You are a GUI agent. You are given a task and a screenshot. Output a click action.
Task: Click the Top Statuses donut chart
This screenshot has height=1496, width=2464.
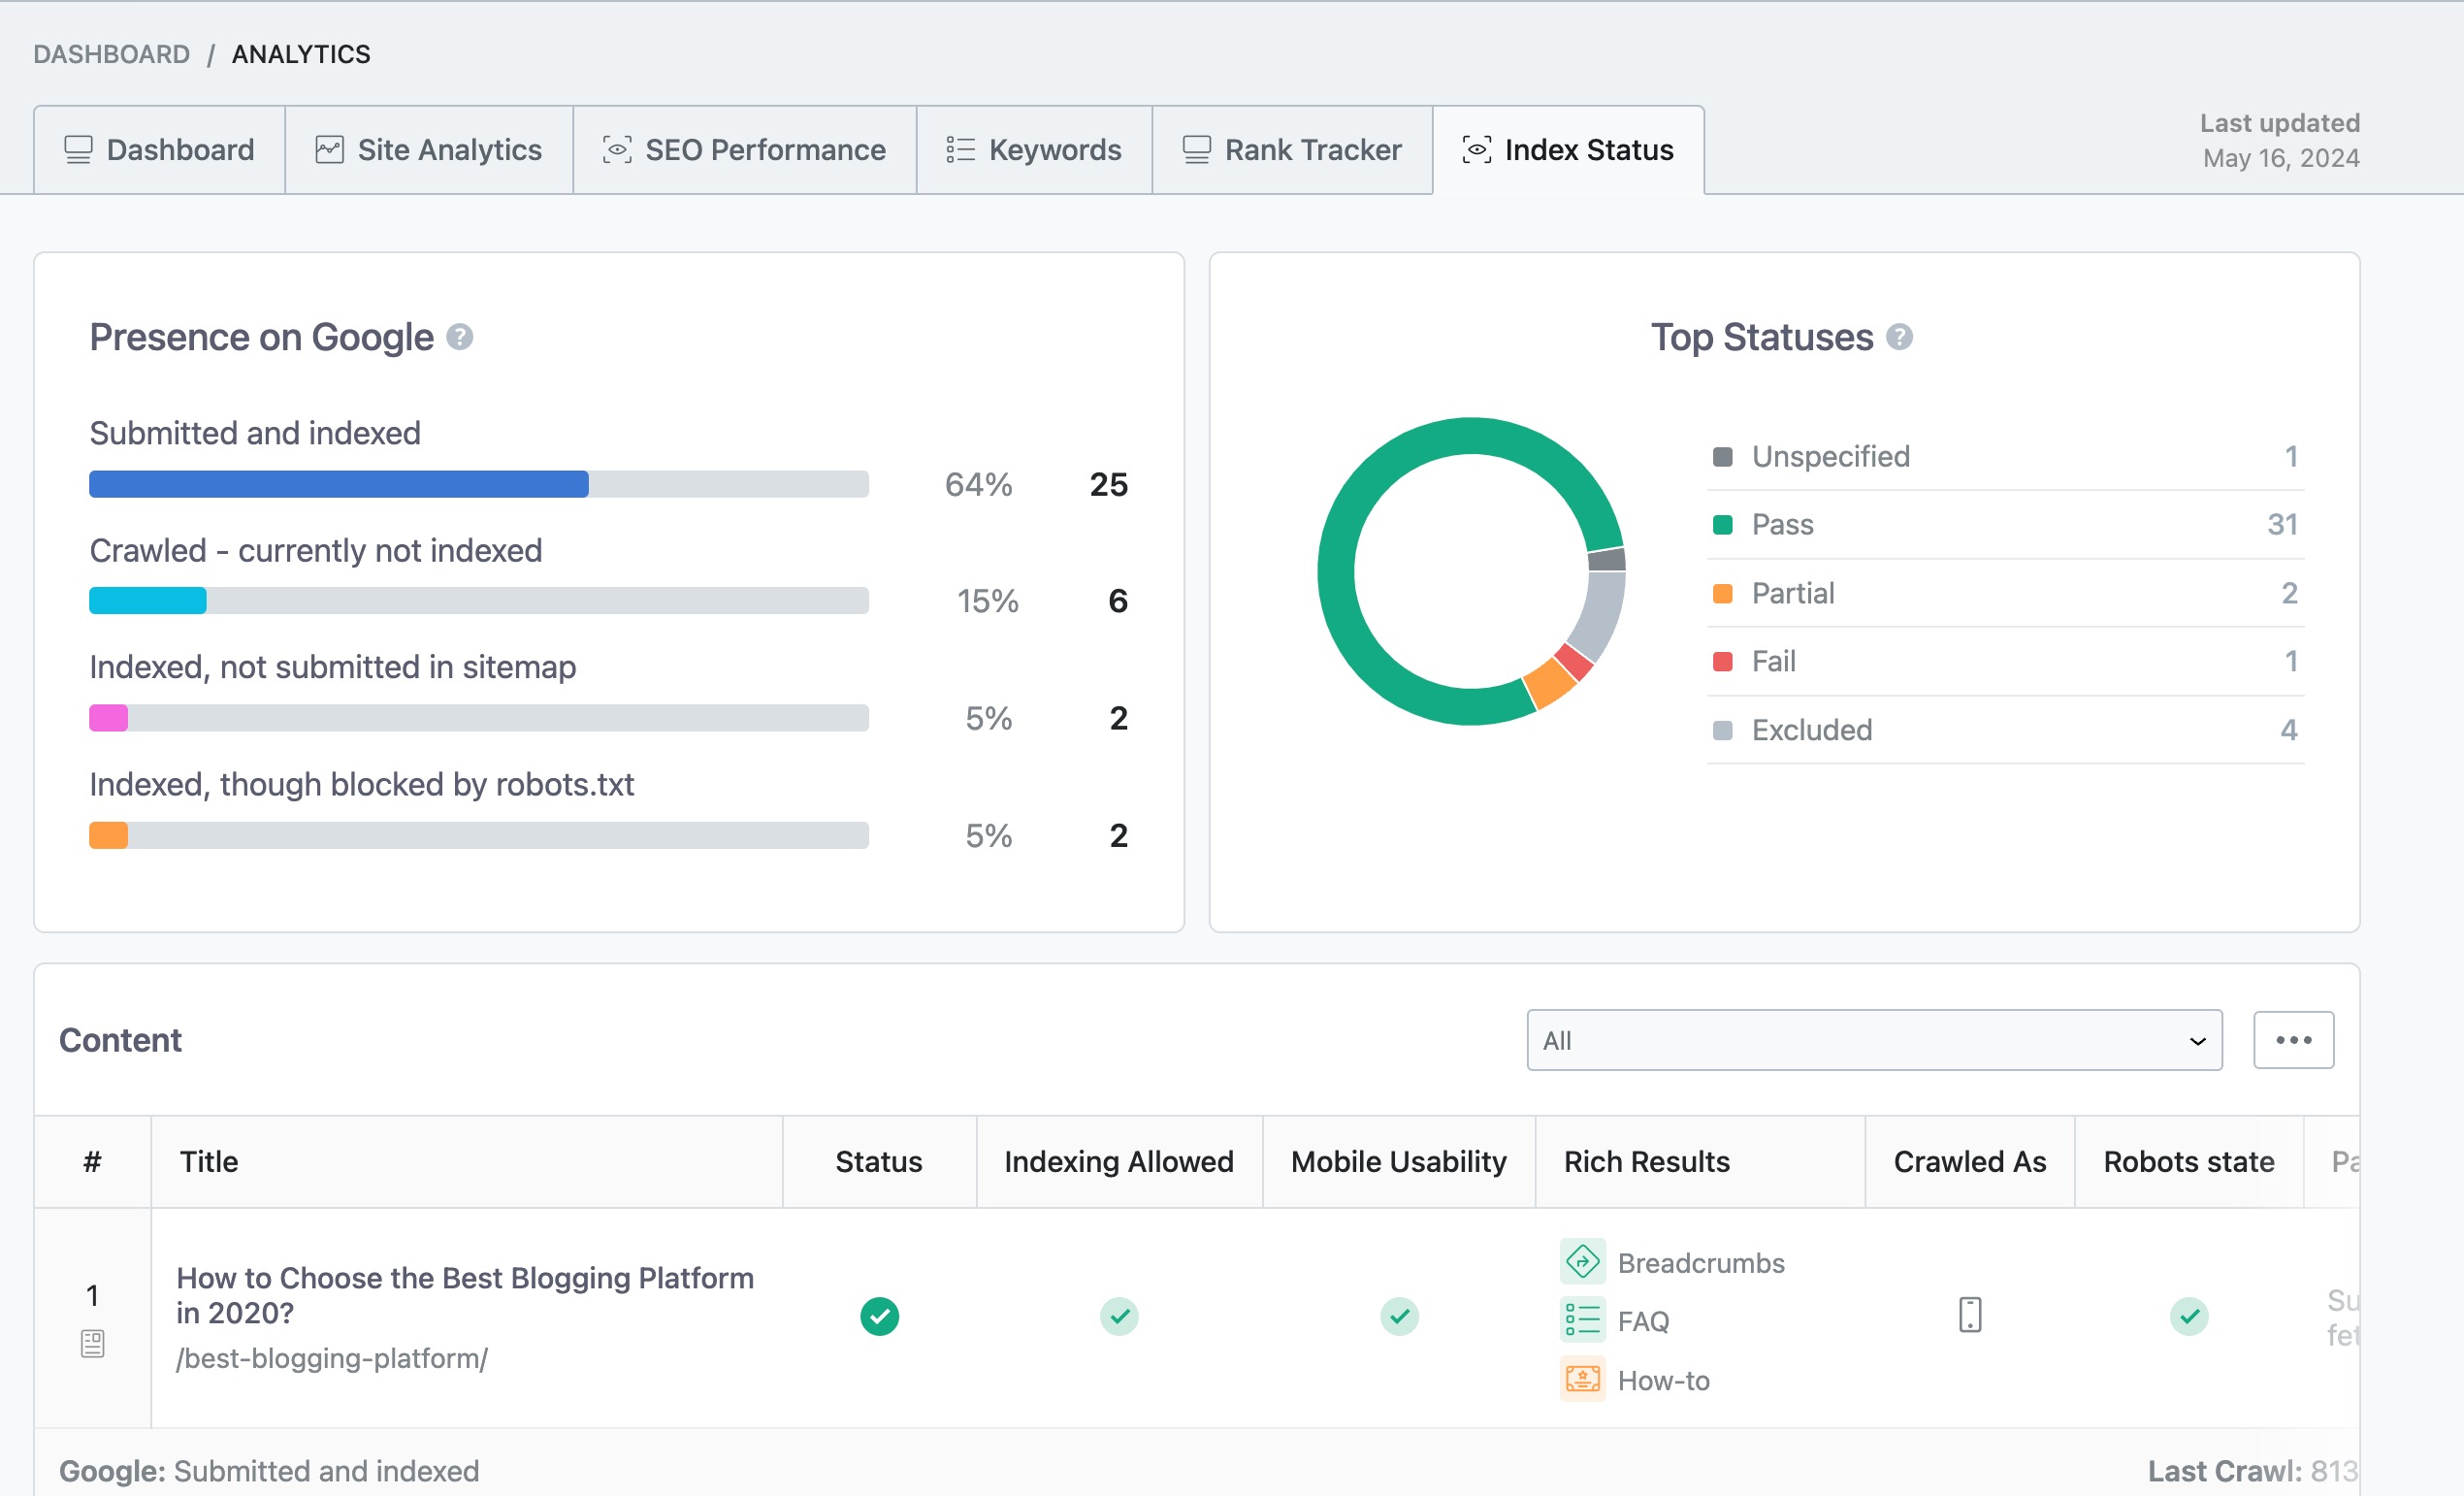point(1471,571)
